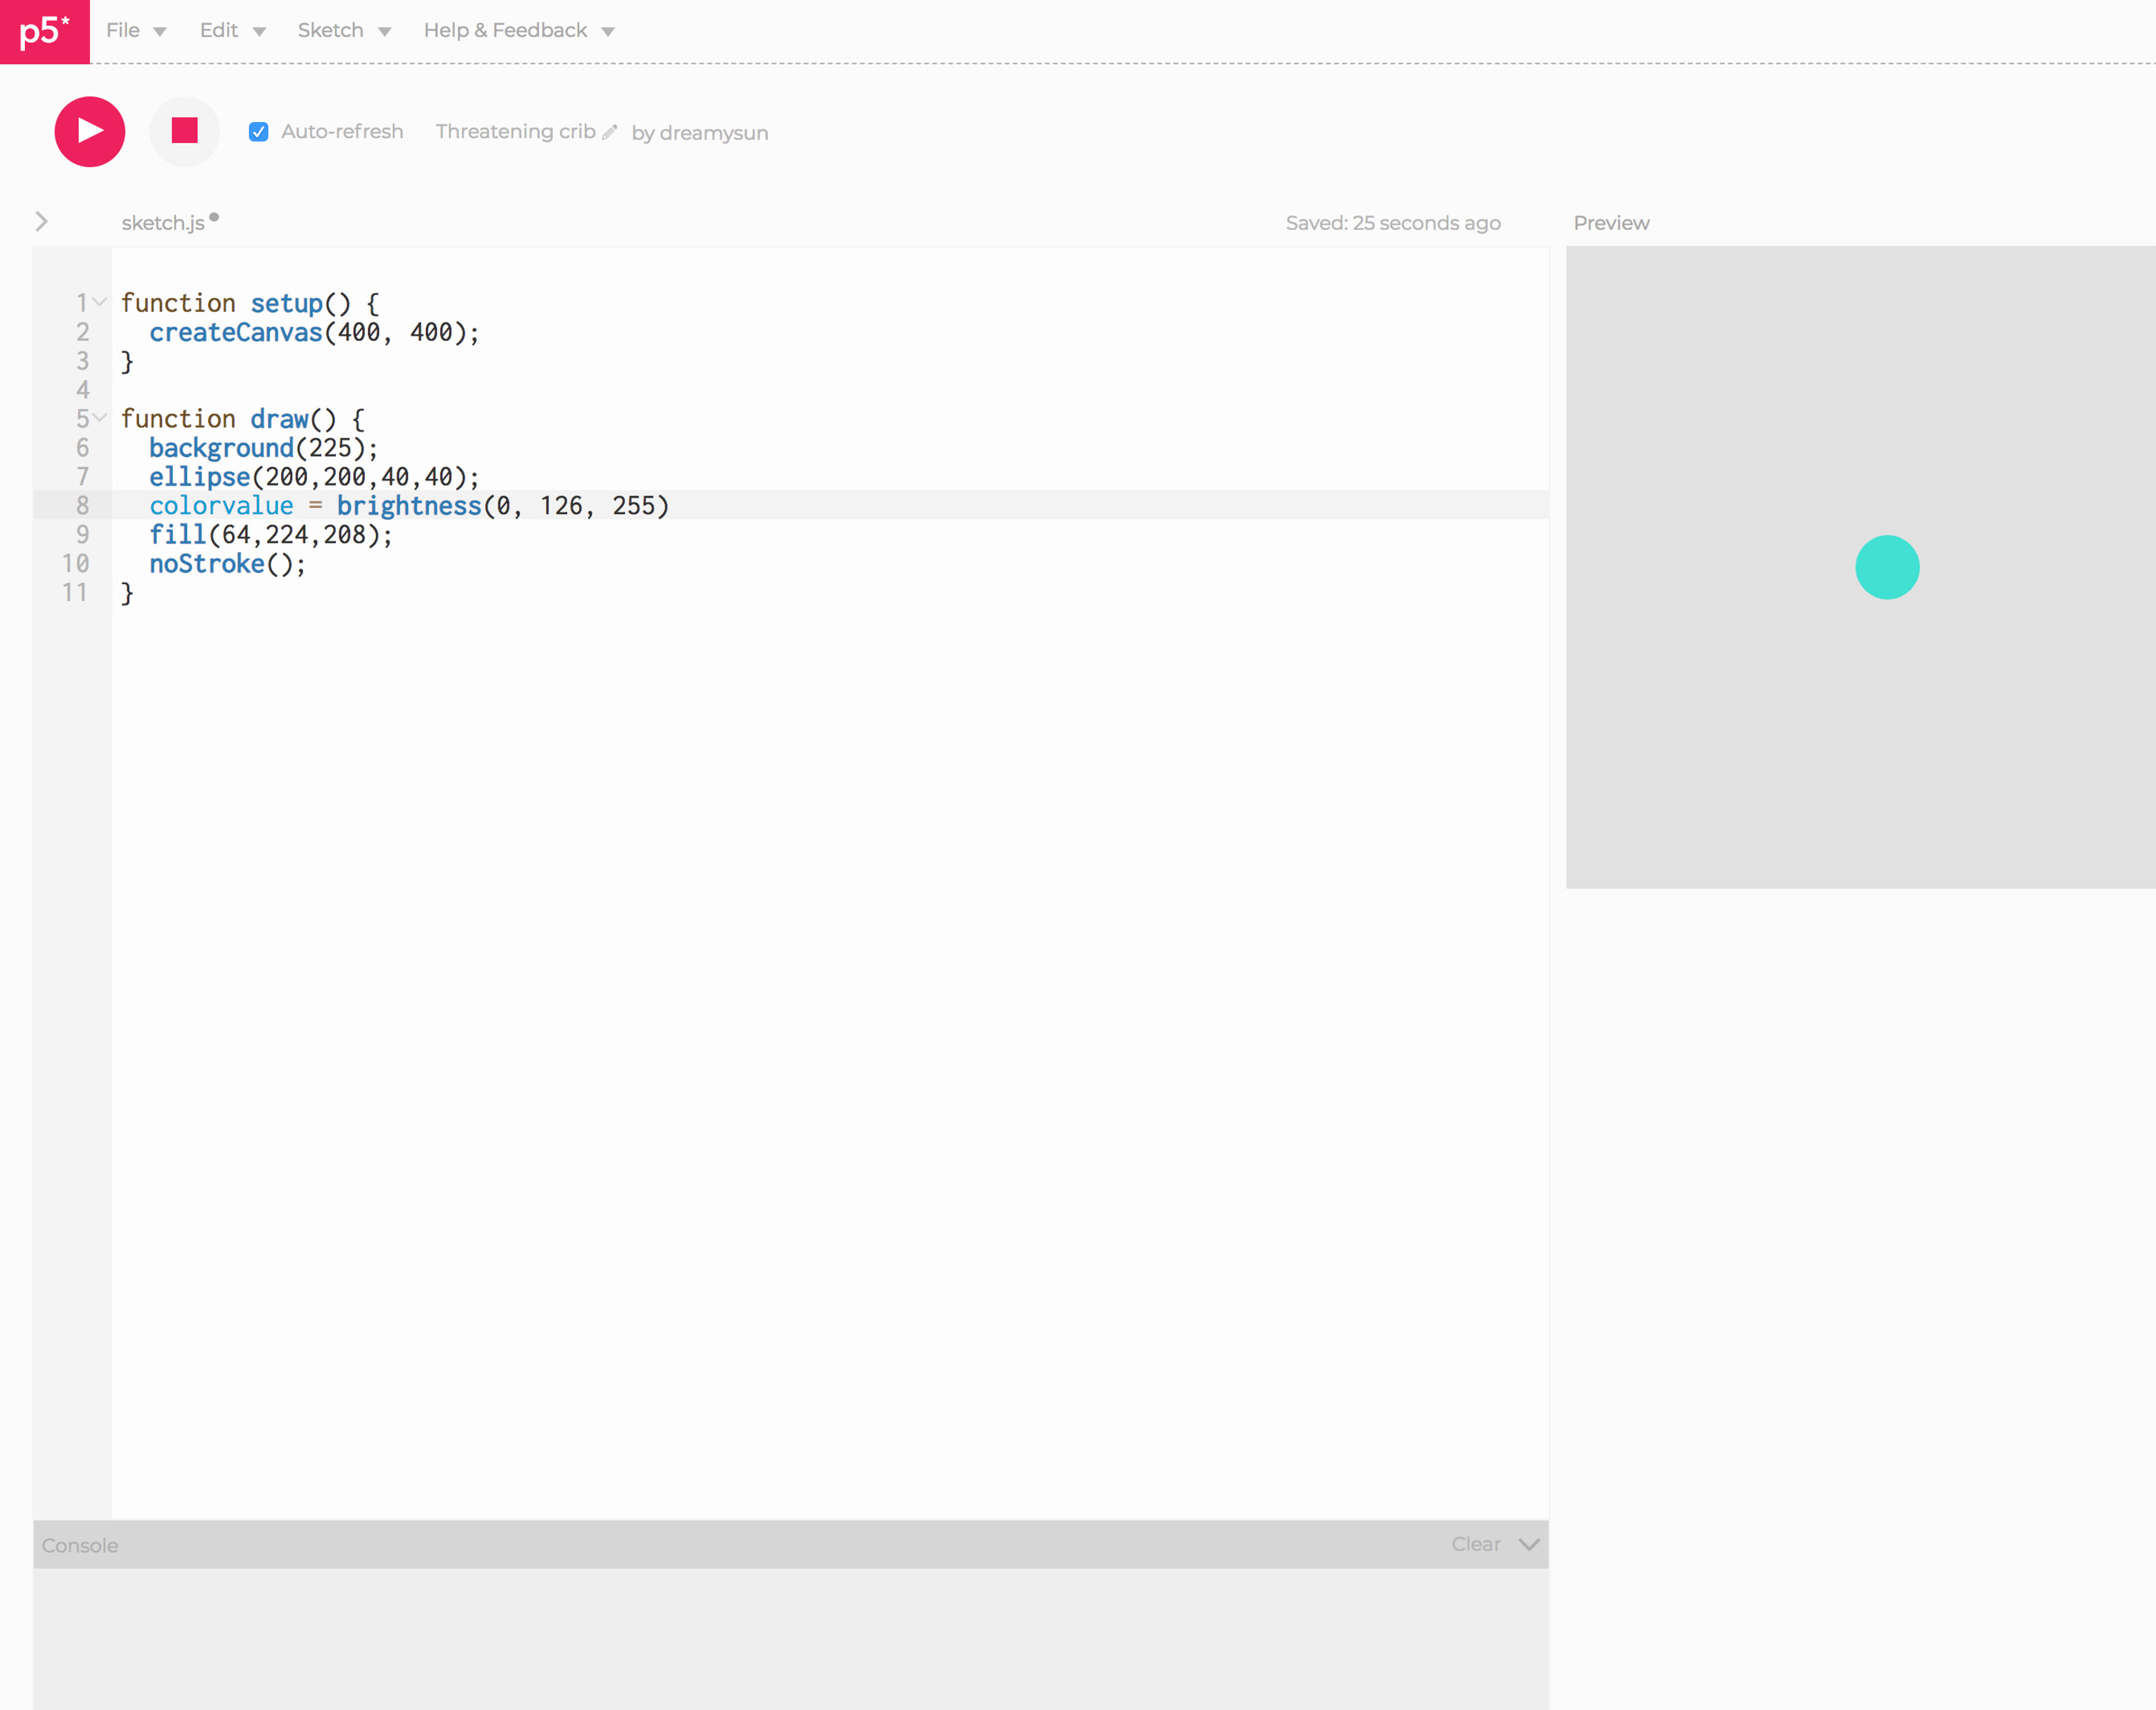Click the Auto-refresh label text

[342, 132]
